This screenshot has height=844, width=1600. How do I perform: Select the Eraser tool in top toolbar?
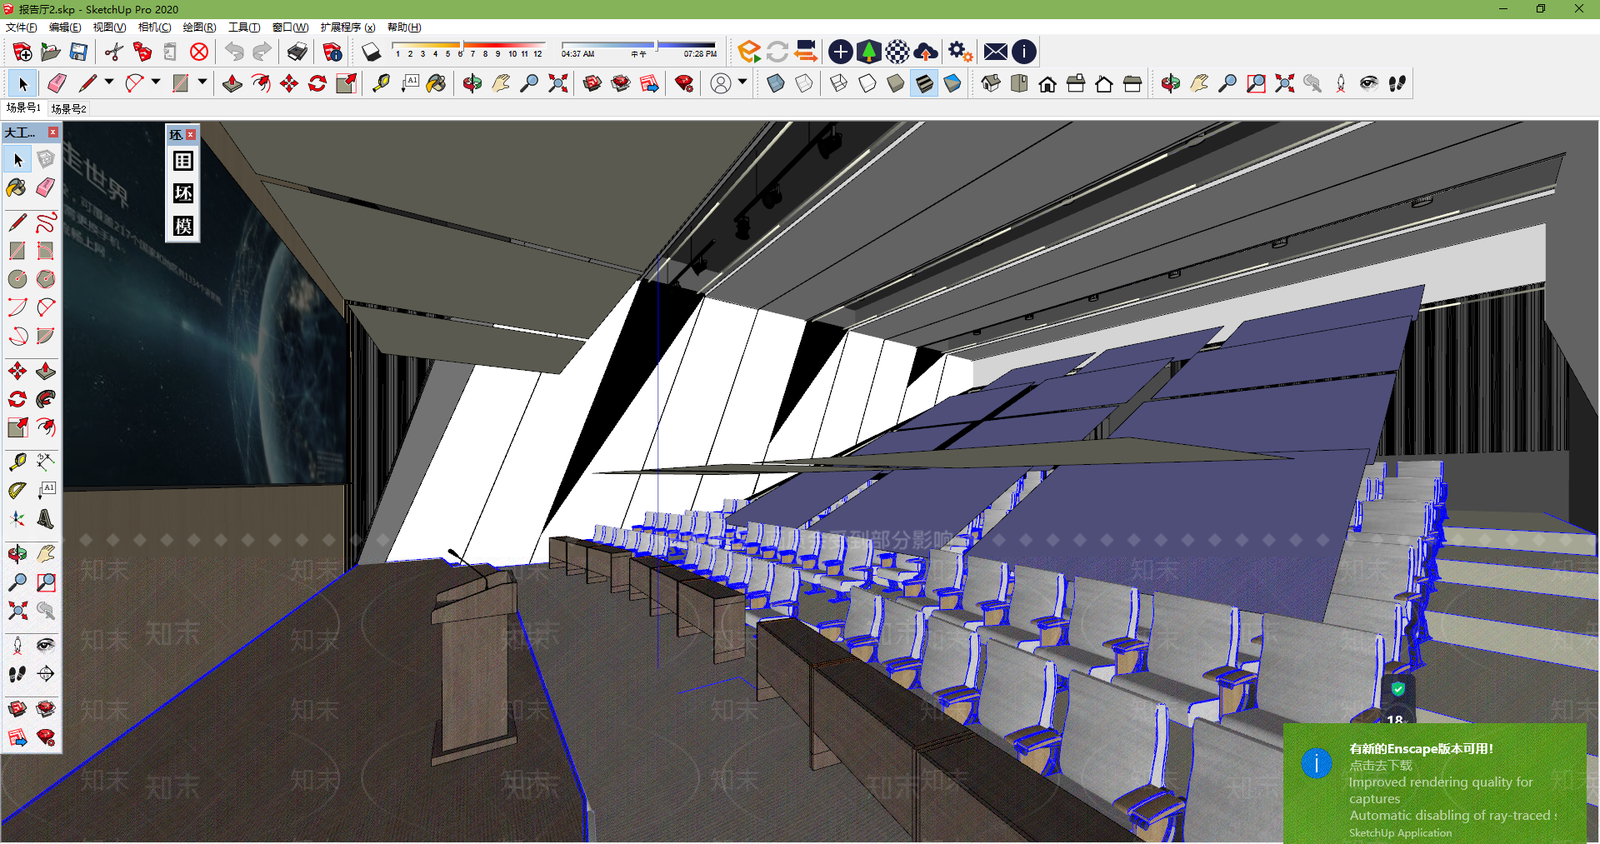tap(57, 83)
